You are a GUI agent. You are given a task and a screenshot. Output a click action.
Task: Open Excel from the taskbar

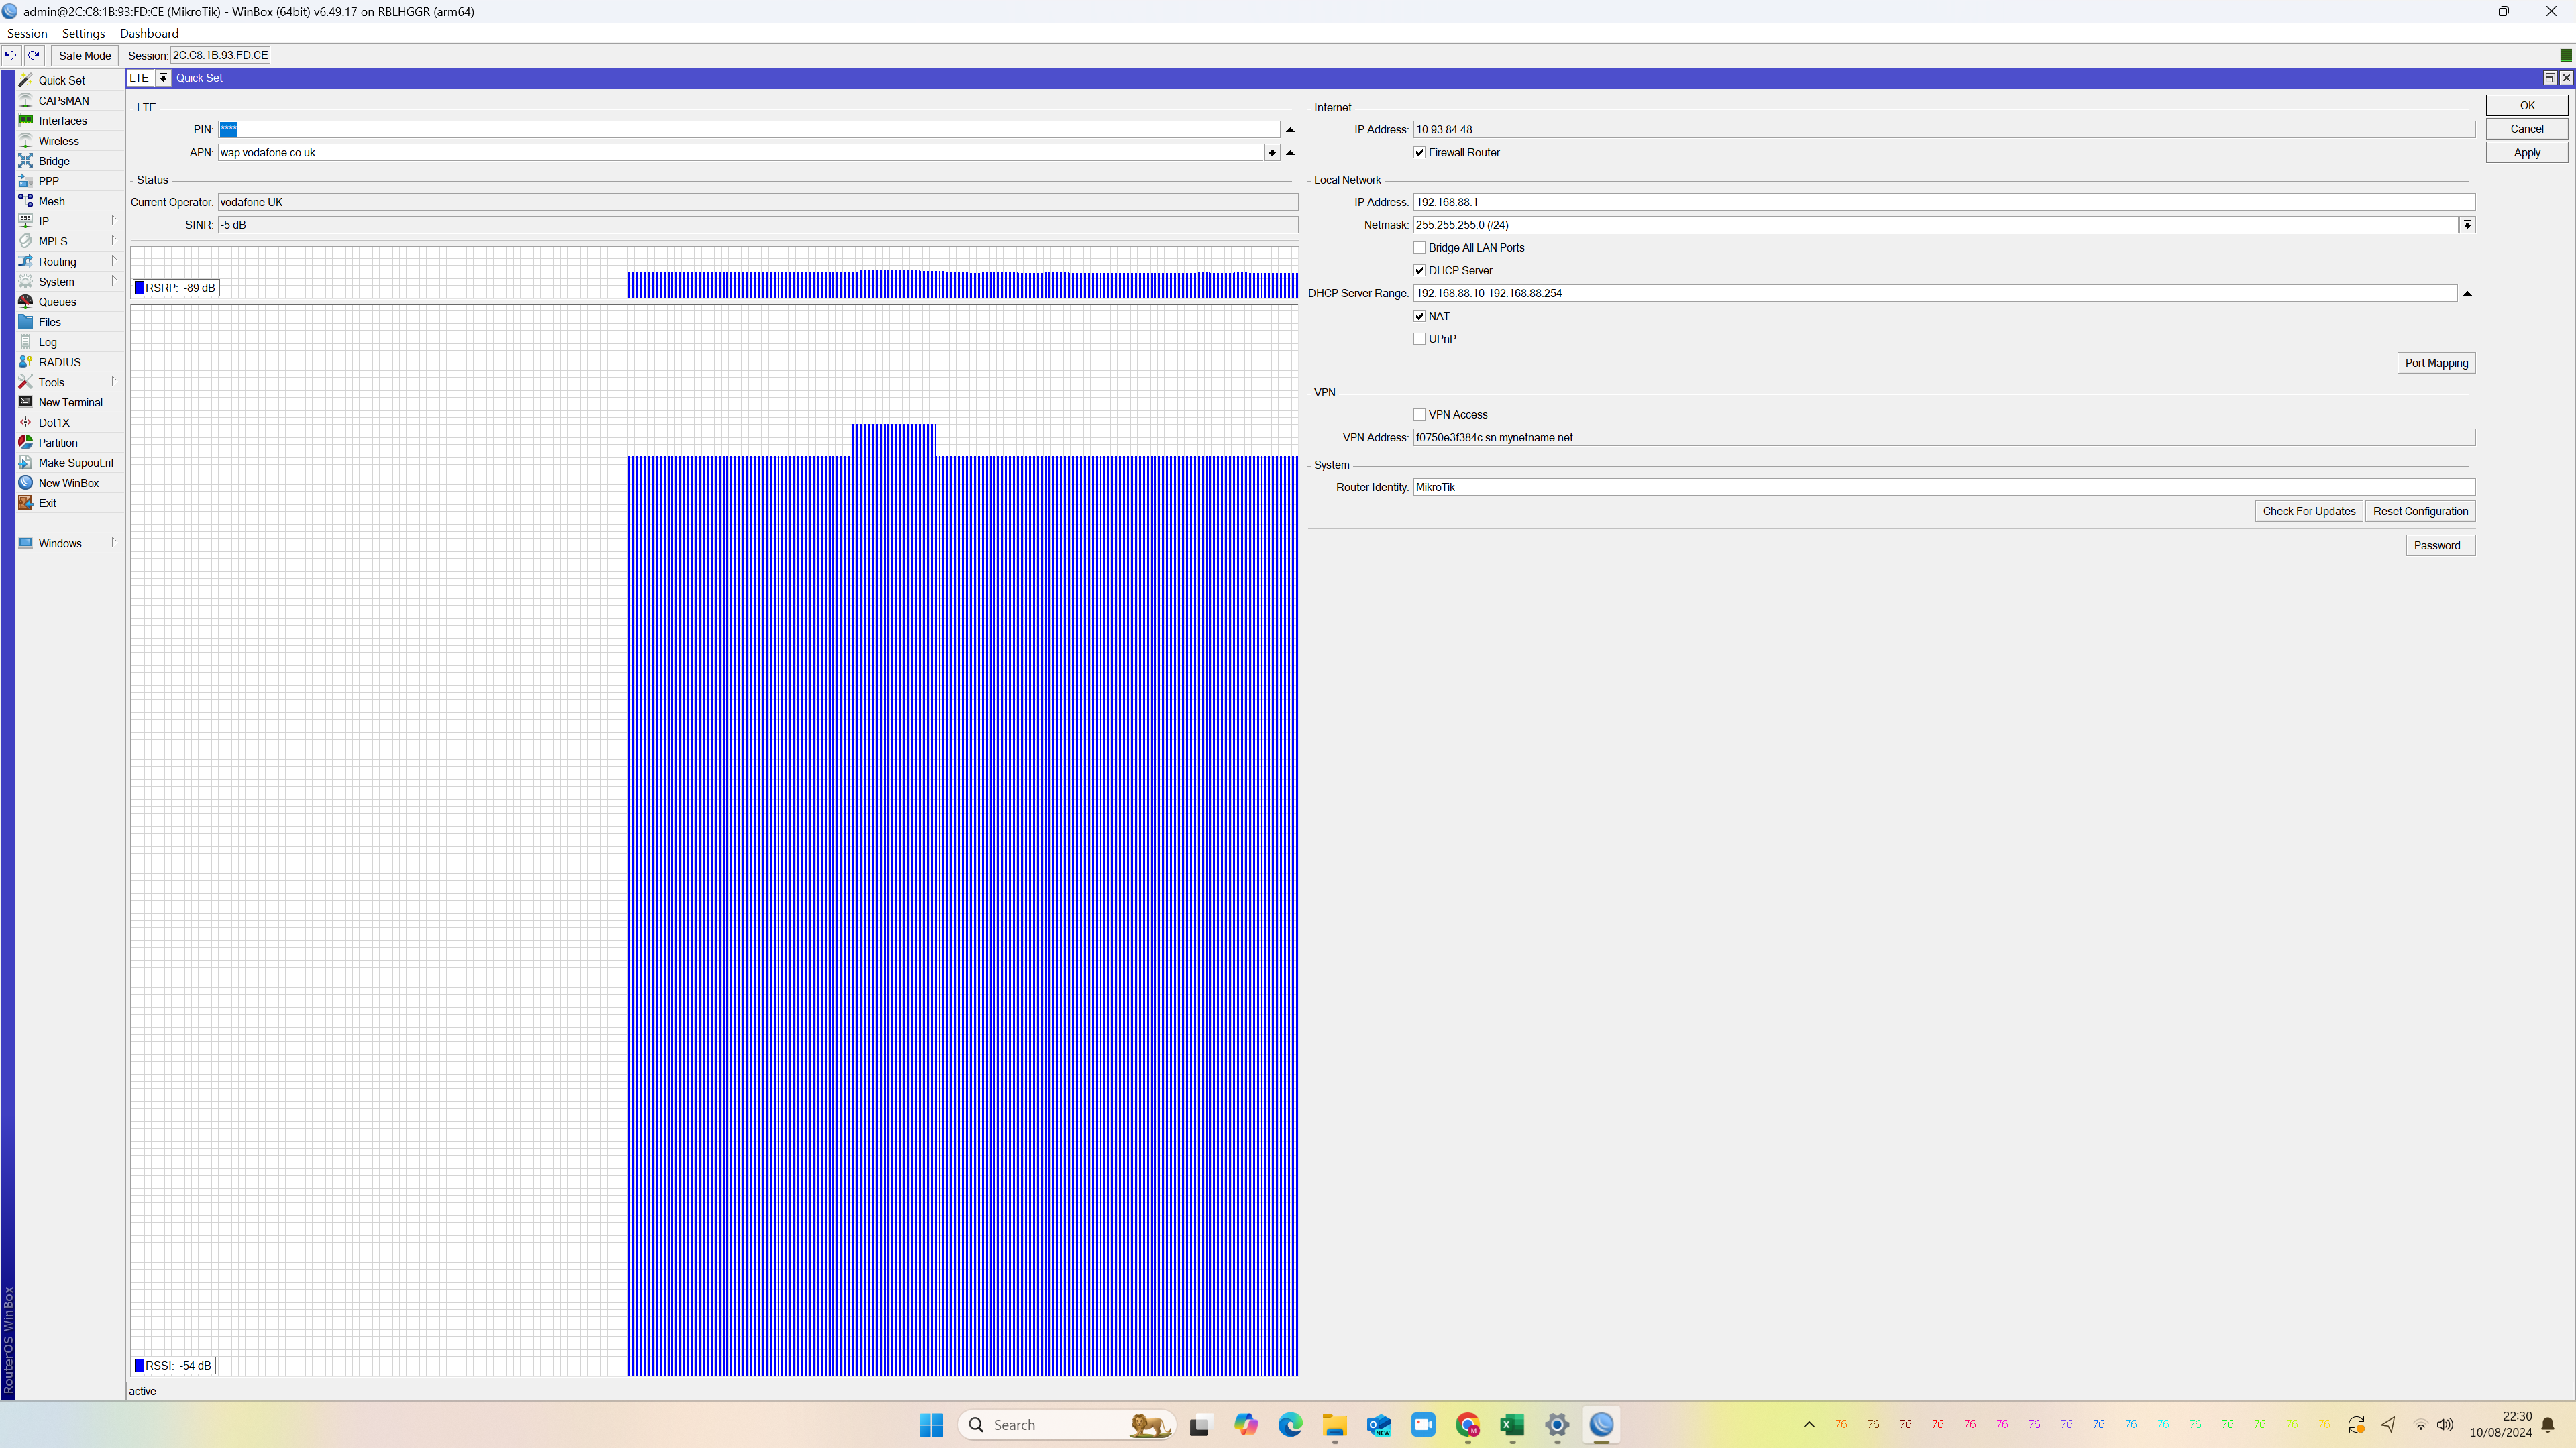tap(1512, 1425)
